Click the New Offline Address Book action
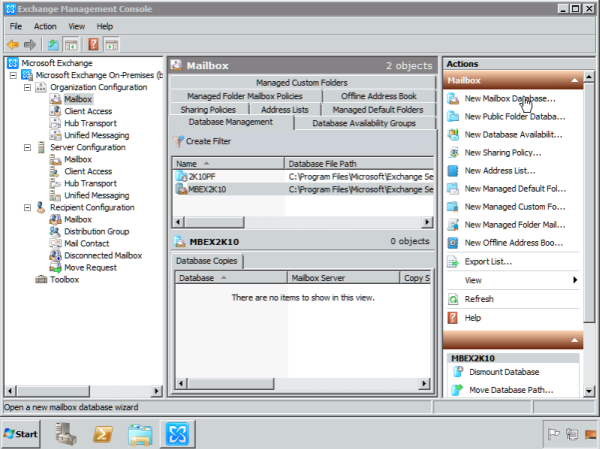Image resolution: width=600 pixels, height=449 pixels. [x=513, y=243]
